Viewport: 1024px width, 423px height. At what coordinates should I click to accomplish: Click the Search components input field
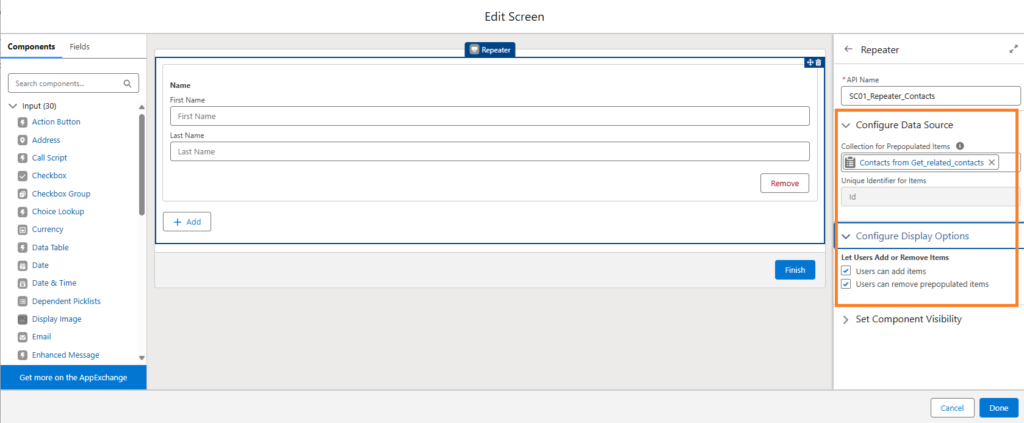coord(73,84)
